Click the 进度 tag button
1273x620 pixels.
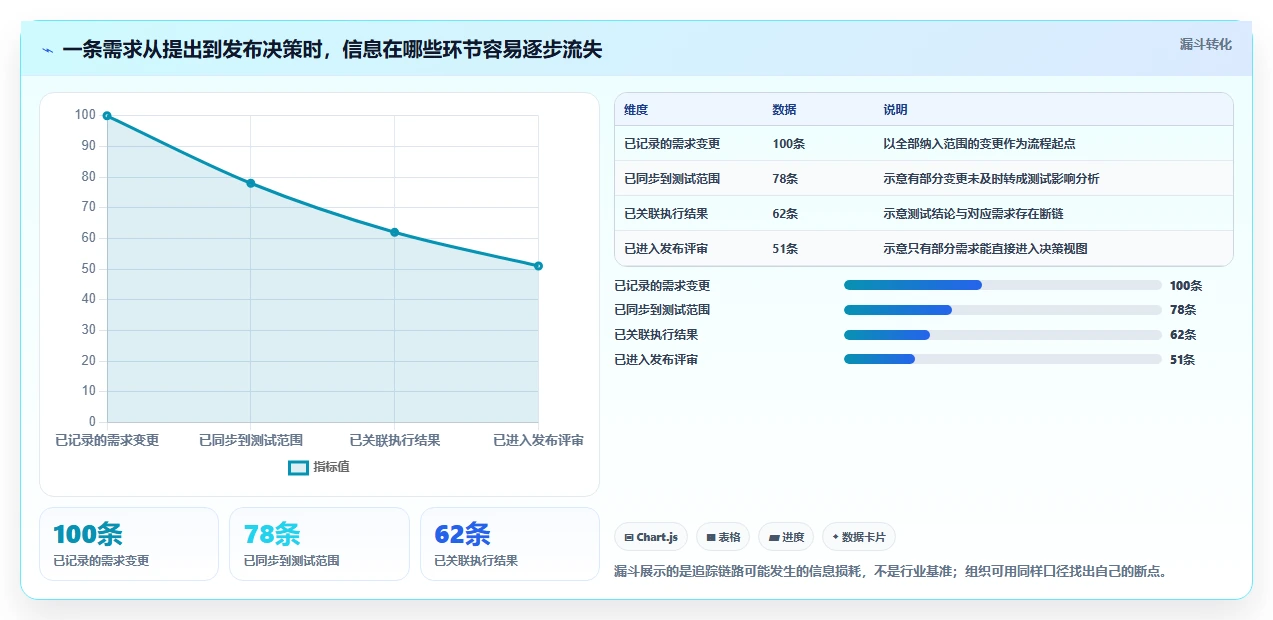point(786,537)
